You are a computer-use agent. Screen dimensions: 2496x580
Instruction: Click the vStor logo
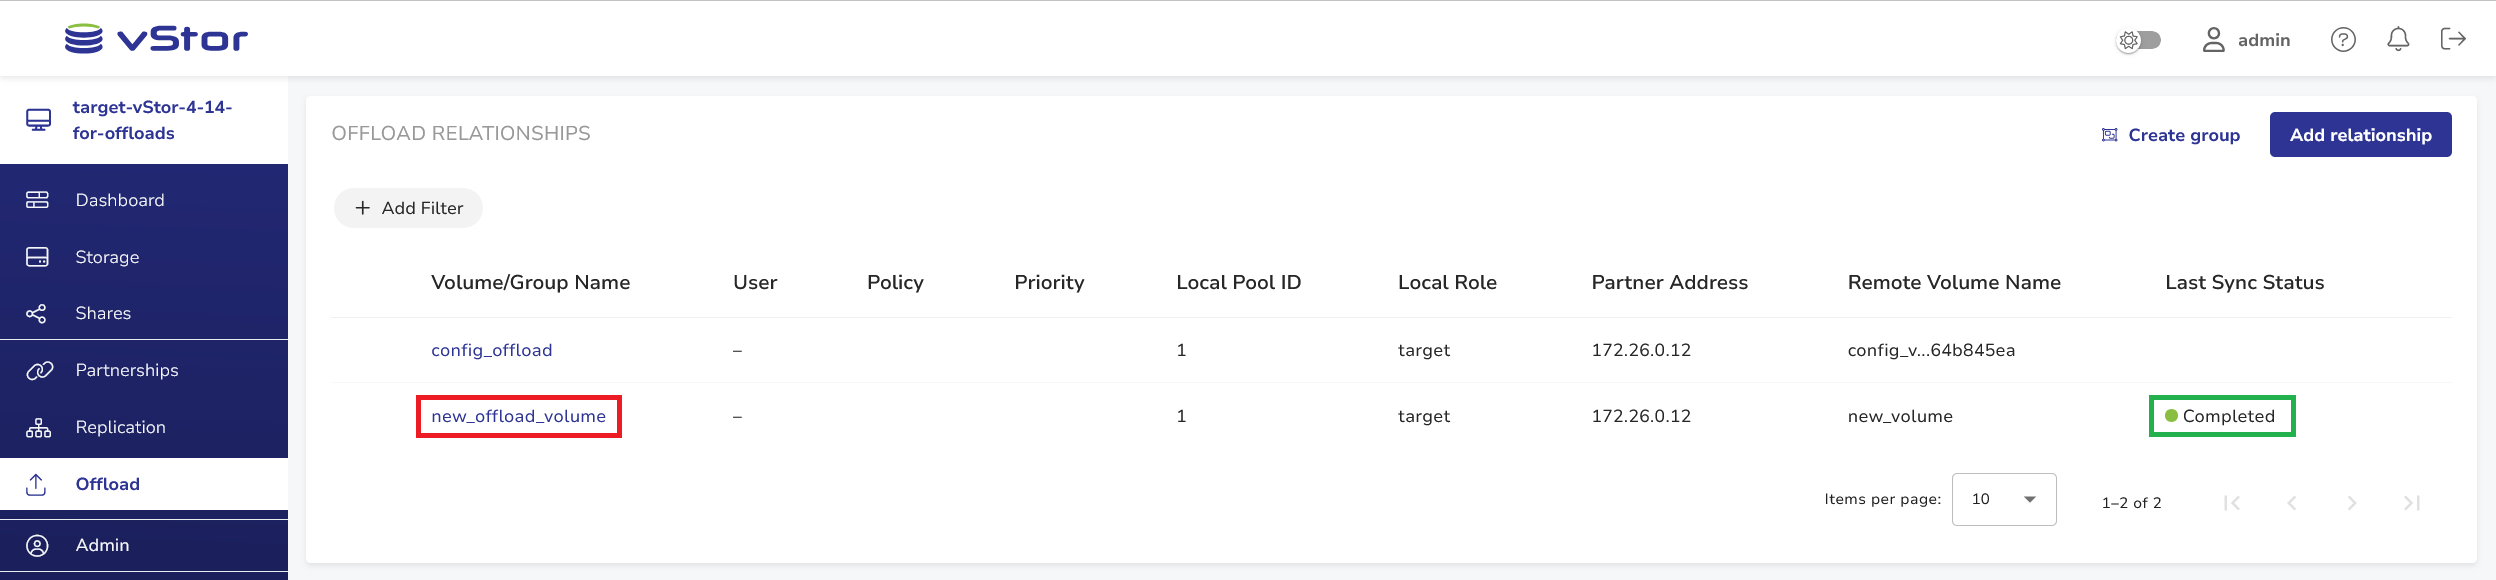[156, 39]
